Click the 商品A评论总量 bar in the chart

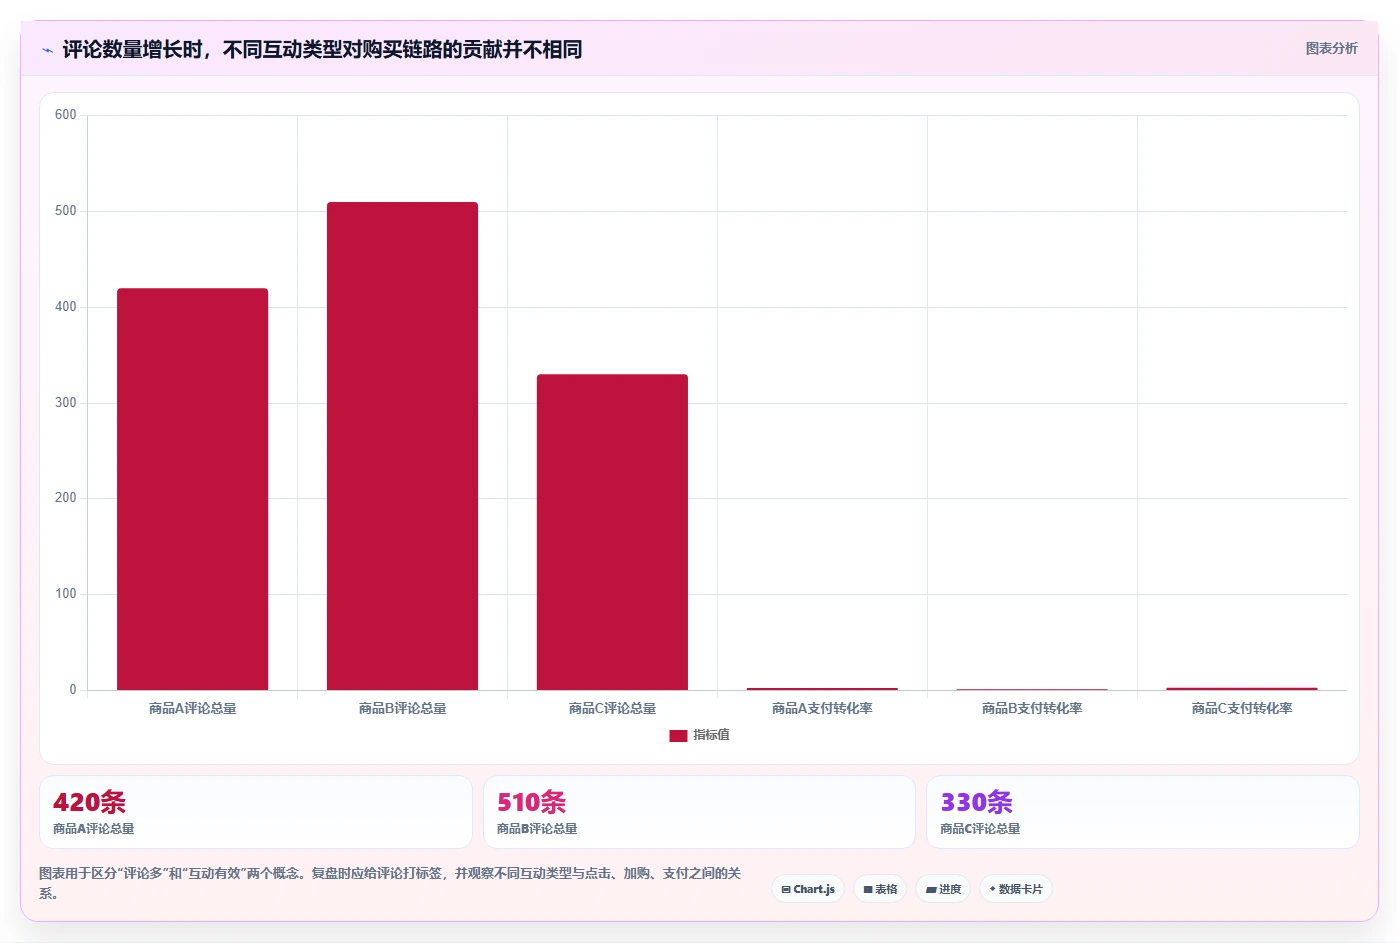[x=192, y=489]
